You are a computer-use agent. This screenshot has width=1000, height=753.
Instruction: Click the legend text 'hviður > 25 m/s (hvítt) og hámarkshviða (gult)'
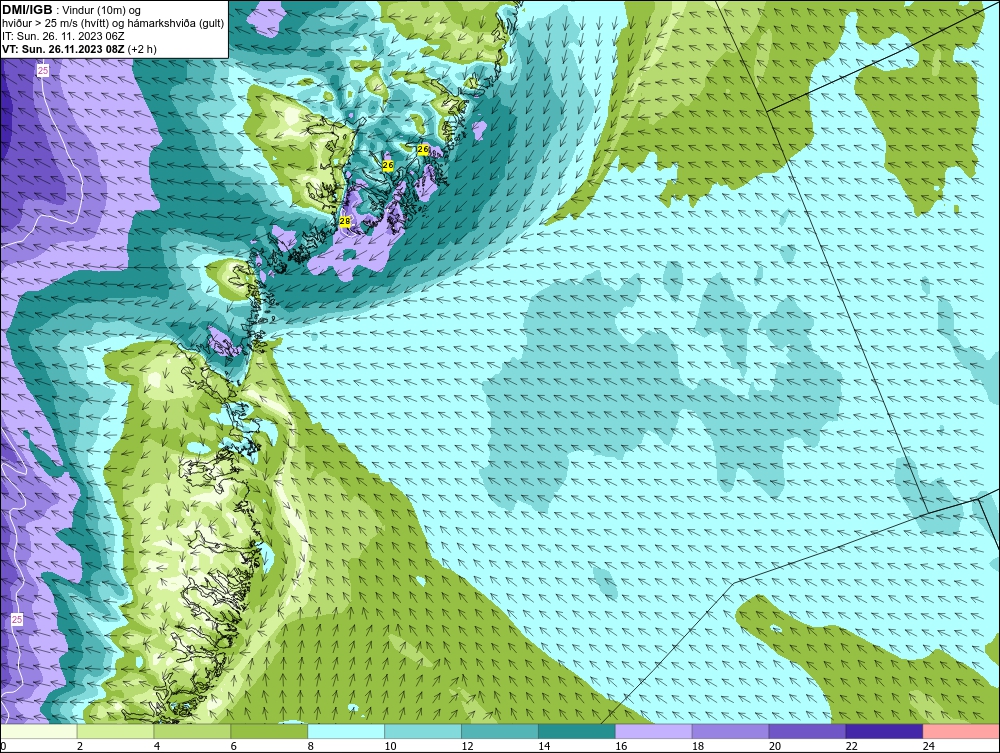point(113,24)
